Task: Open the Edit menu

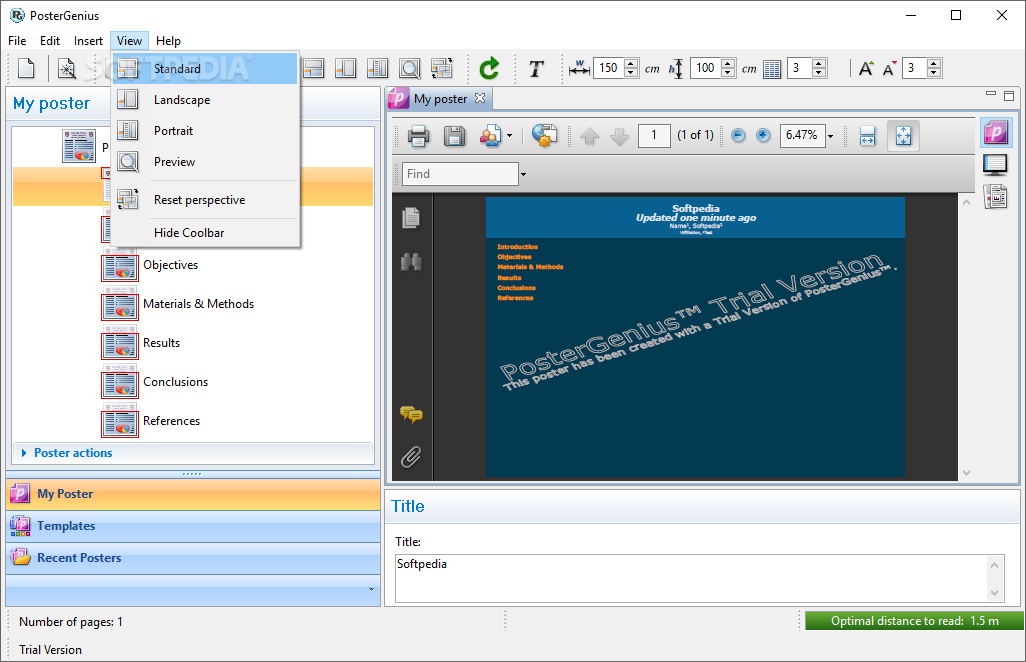Action: click(50, 41)
